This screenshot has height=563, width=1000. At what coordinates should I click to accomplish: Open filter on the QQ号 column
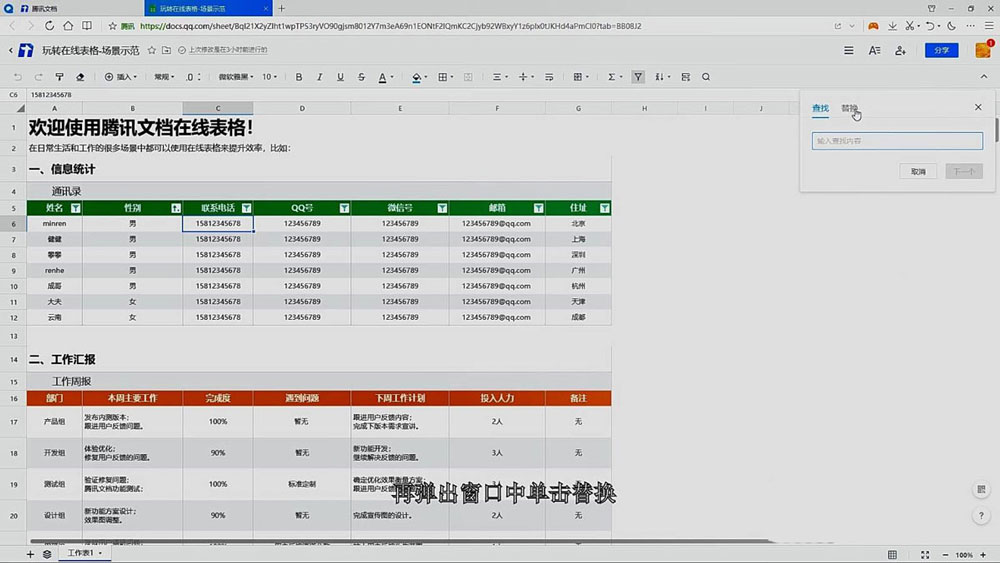point(344,208)
